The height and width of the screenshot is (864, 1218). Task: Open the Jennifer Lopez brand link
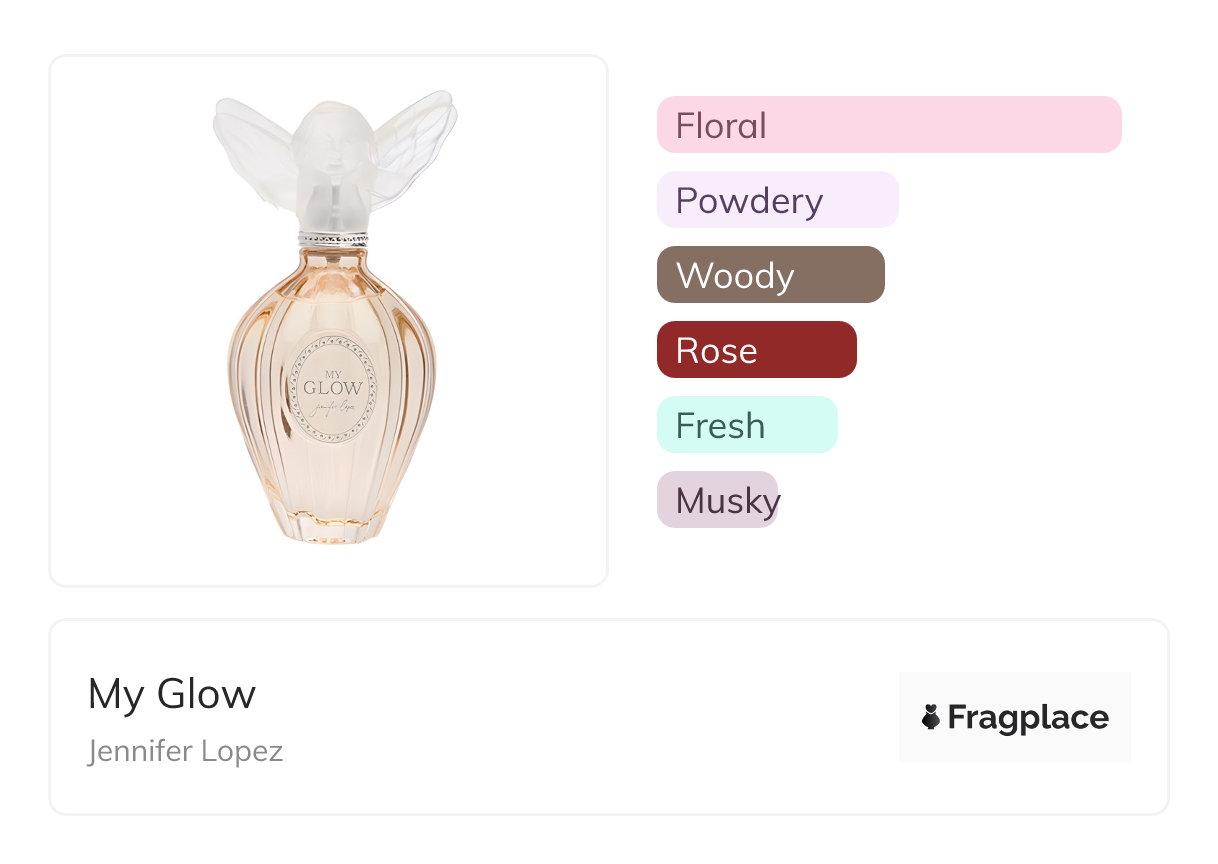pos(185,751)
